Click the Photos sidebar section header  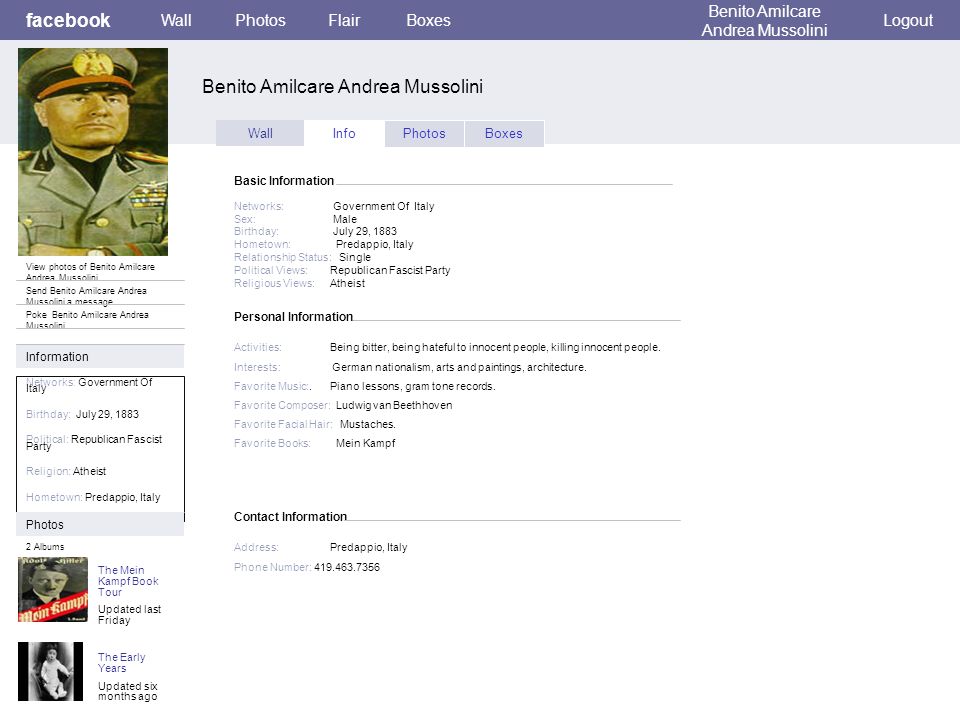[100, 525]
